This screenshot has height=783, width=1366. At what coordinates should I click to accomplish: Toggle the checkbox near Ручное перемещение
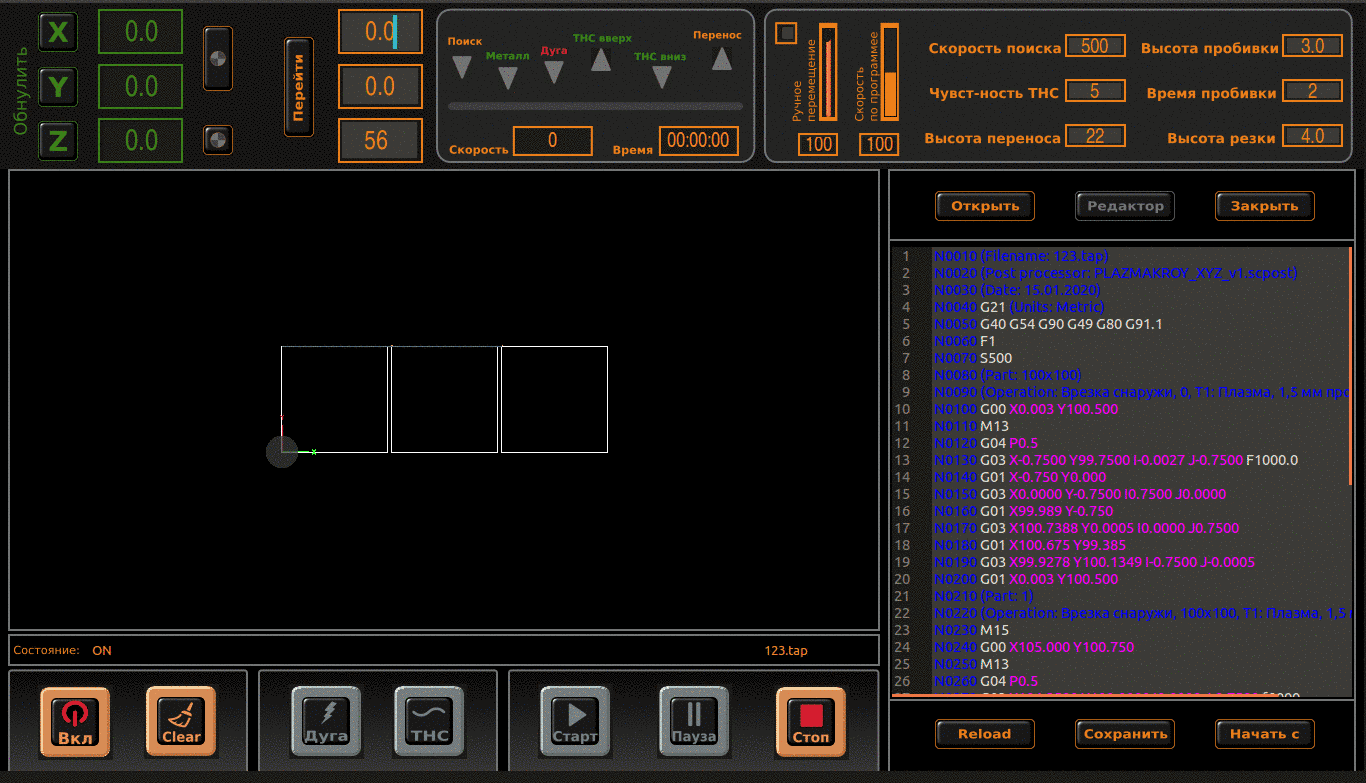tap(787, 33)
